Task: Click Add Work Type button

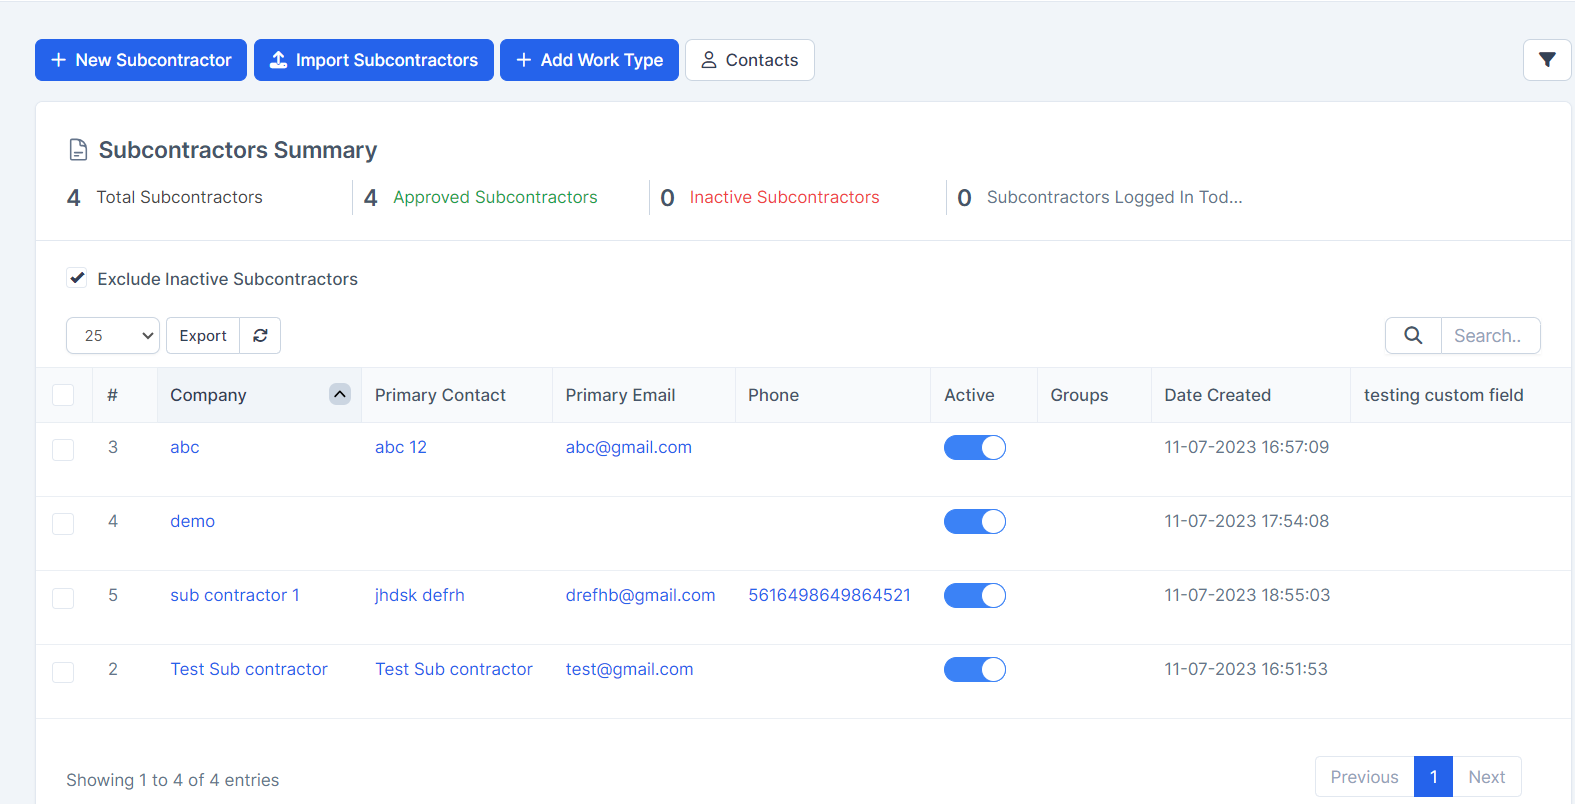Action: 589,60
